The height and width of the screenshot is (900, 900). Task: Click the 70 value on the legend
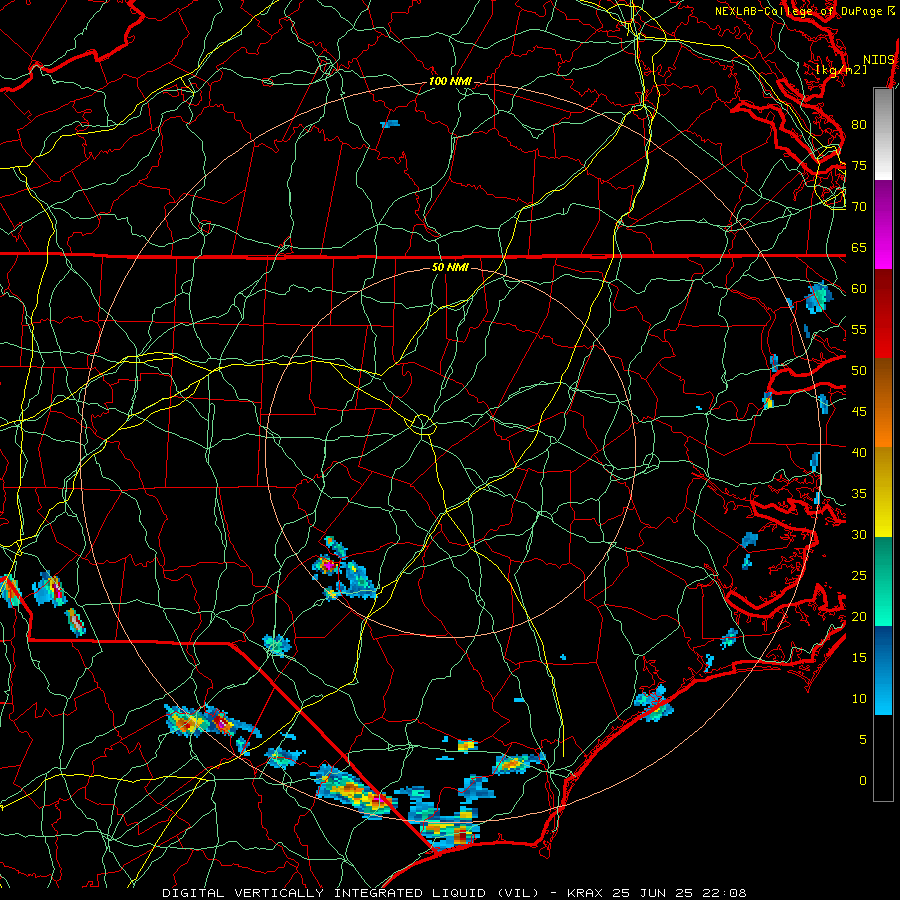click(x=859, y=207)
